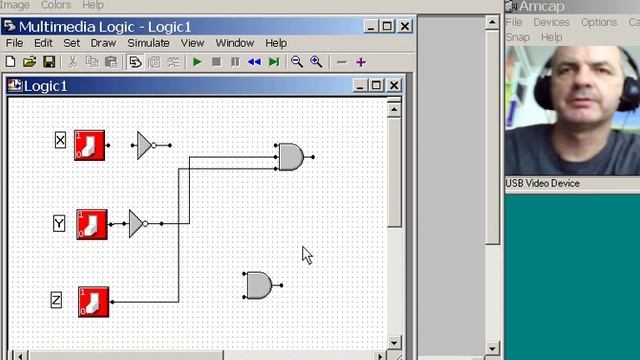Click the Paste toolbar icon

[111, 62]
